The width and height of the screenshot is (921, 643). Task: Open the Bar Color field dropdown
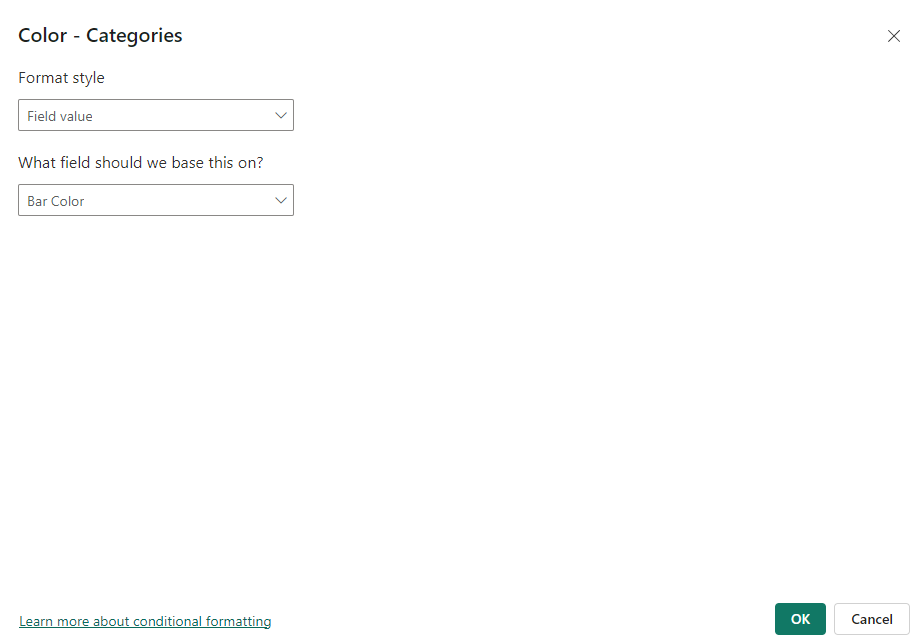(156, 200)
